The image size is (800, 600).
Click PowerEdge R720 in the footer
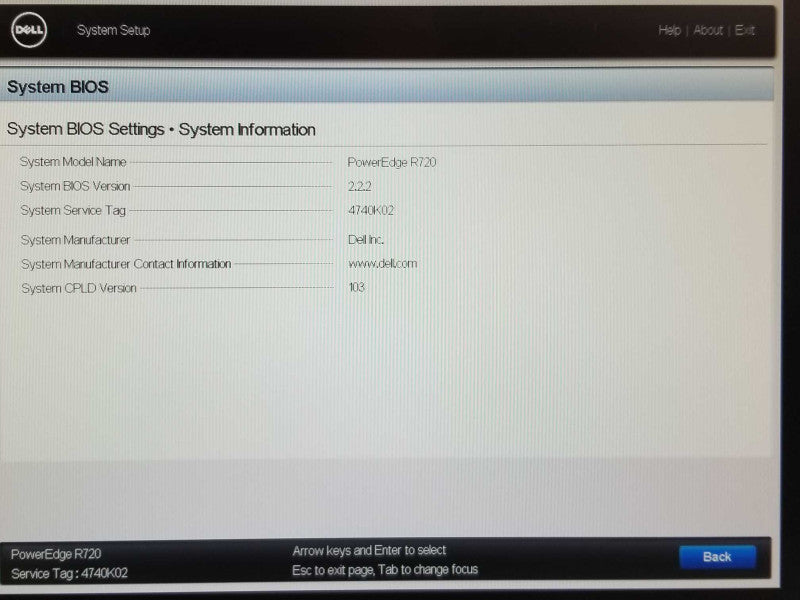pyautogui.click(x=56, y=554)
